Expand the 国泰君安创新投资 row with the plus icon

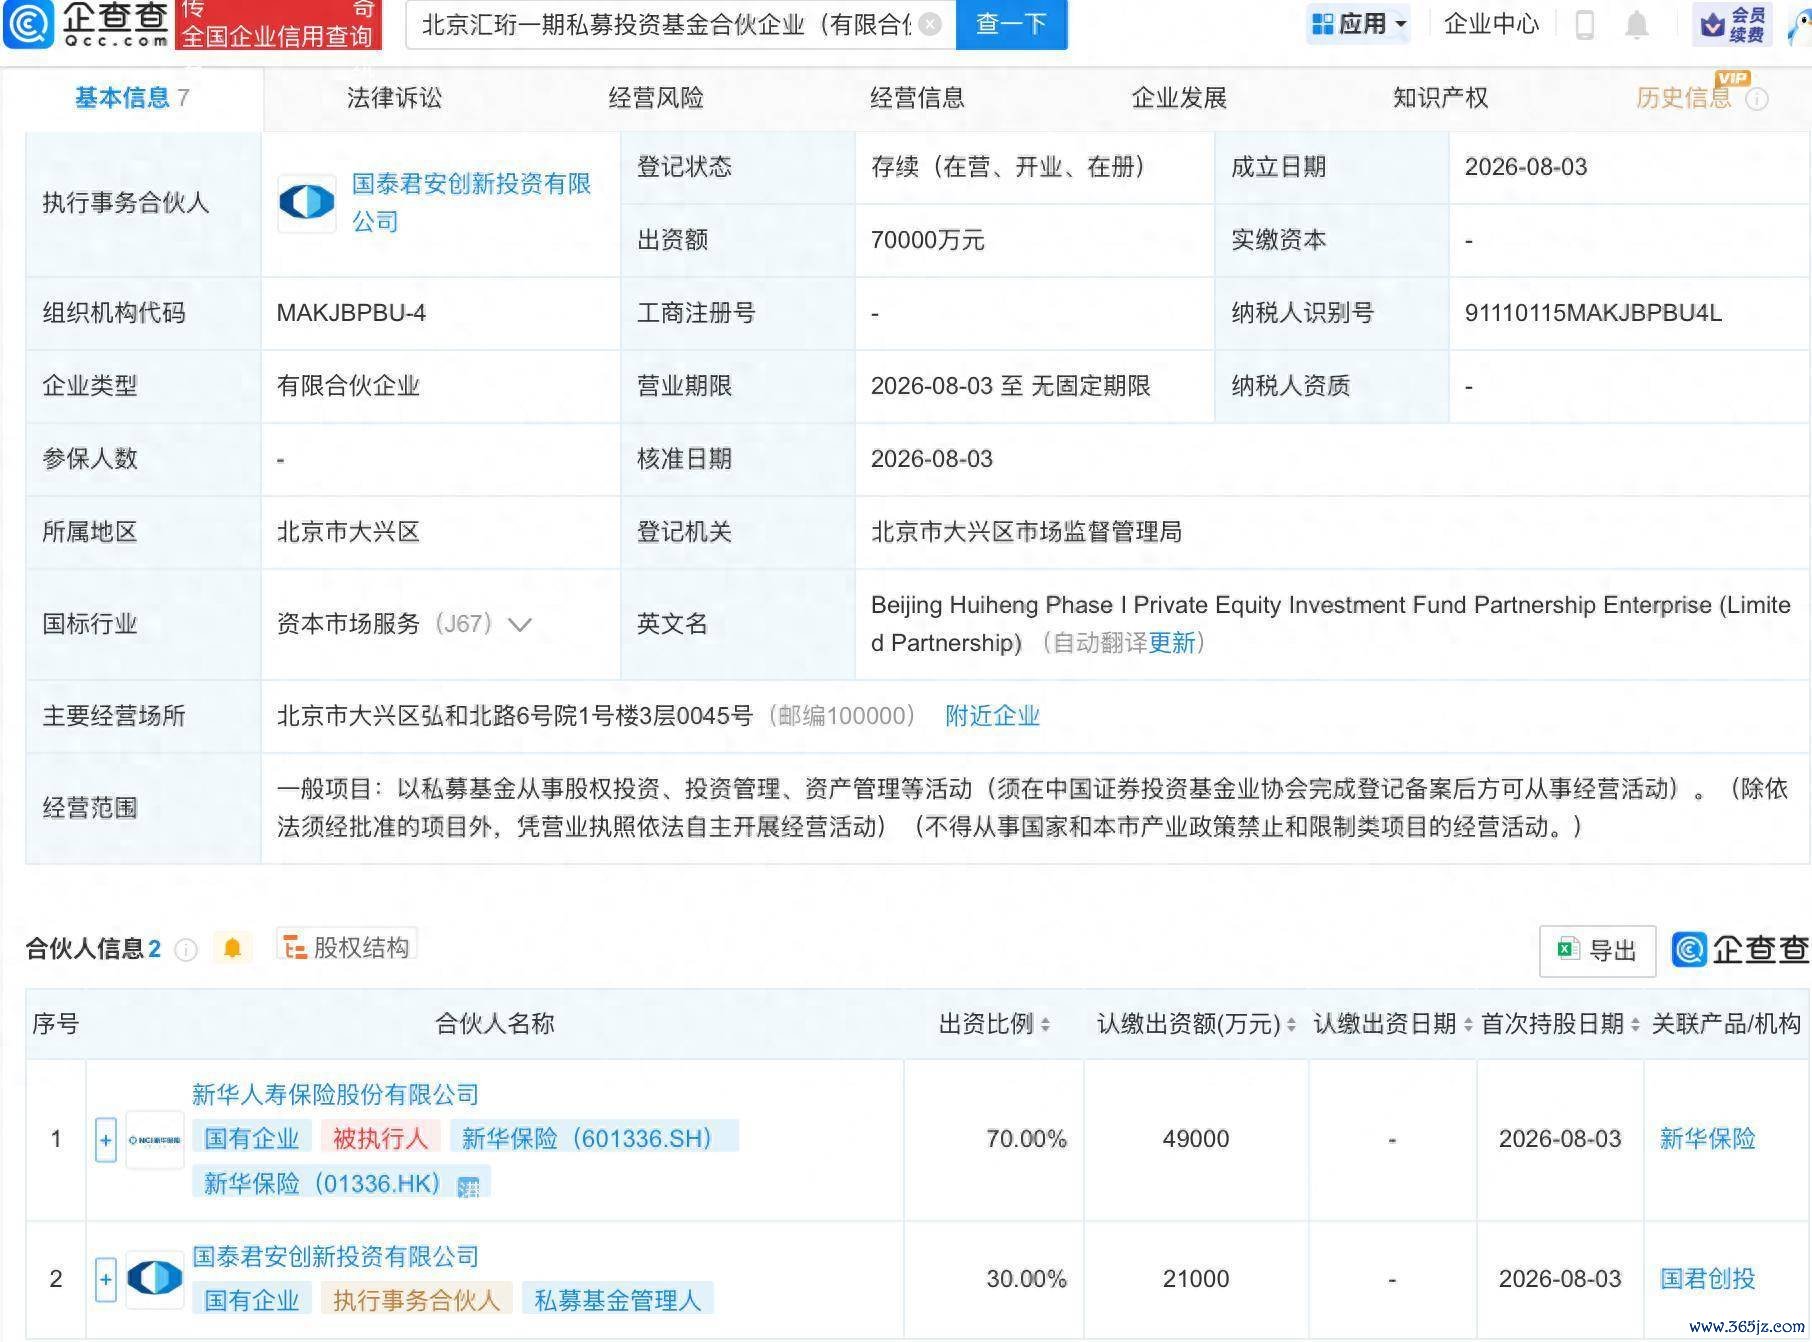[106, 1280]
